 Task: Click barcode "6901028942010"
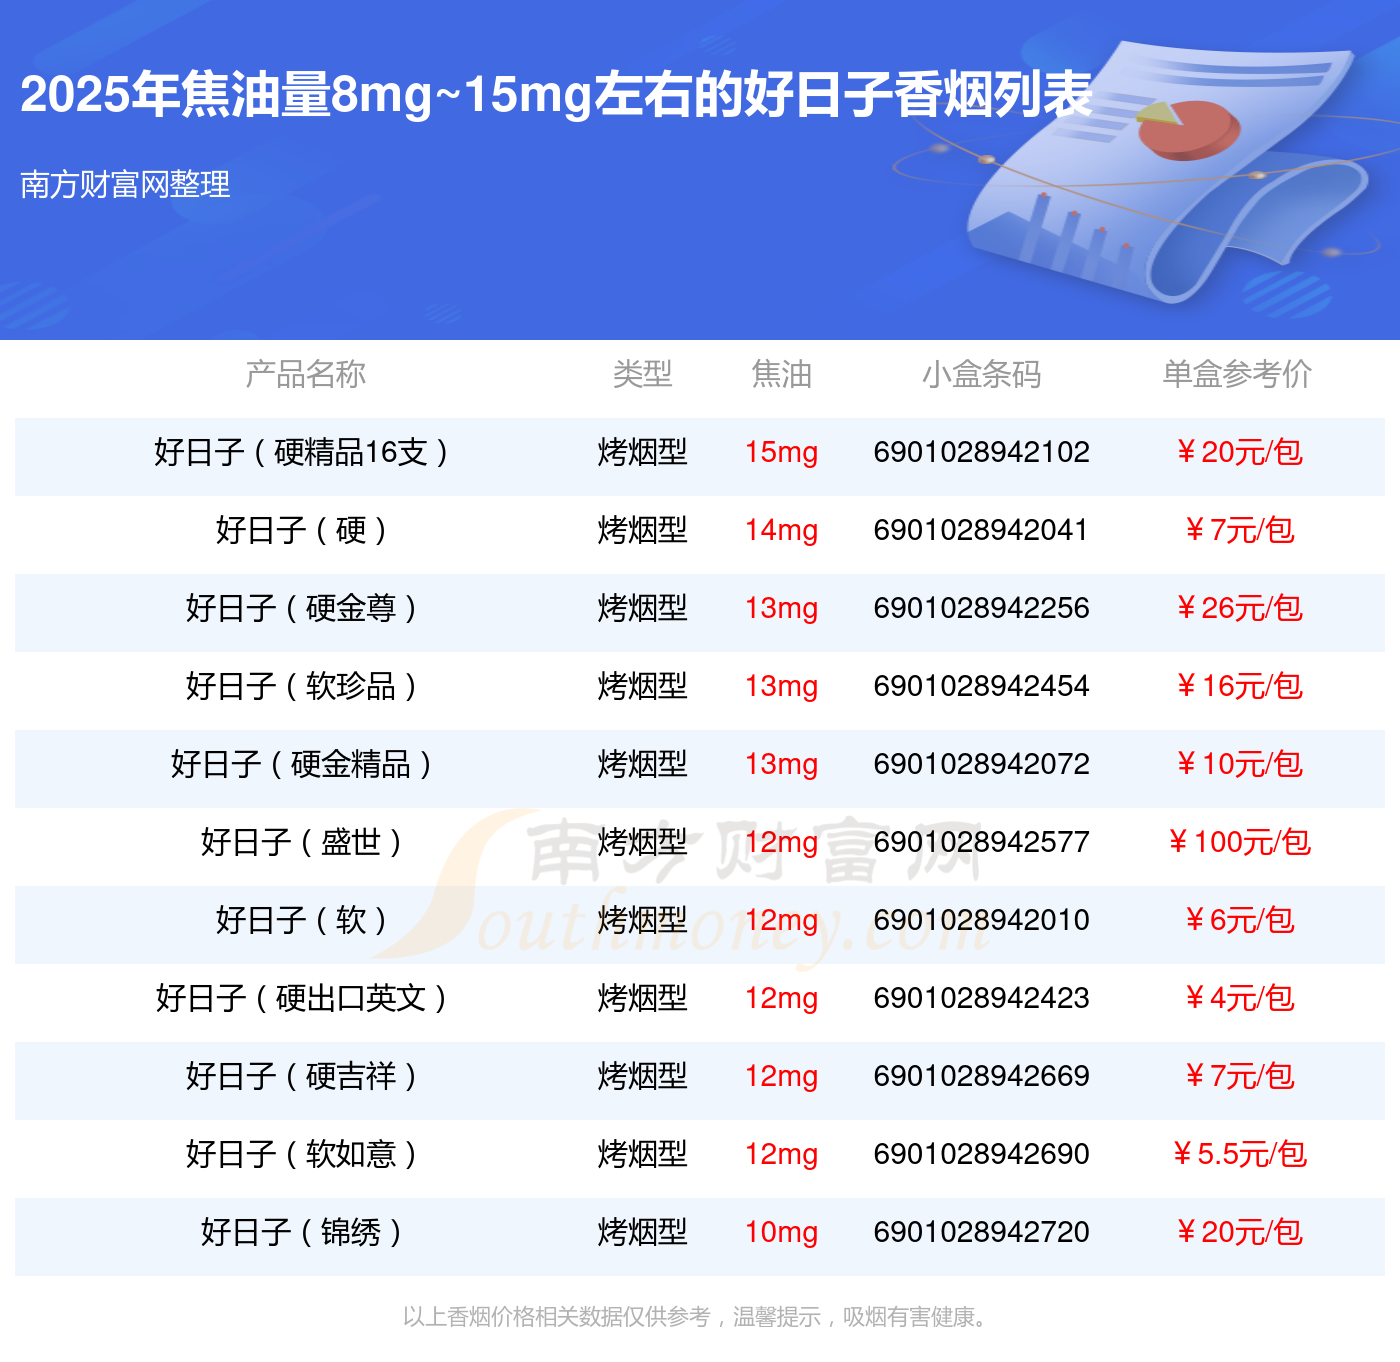[981, 920]
